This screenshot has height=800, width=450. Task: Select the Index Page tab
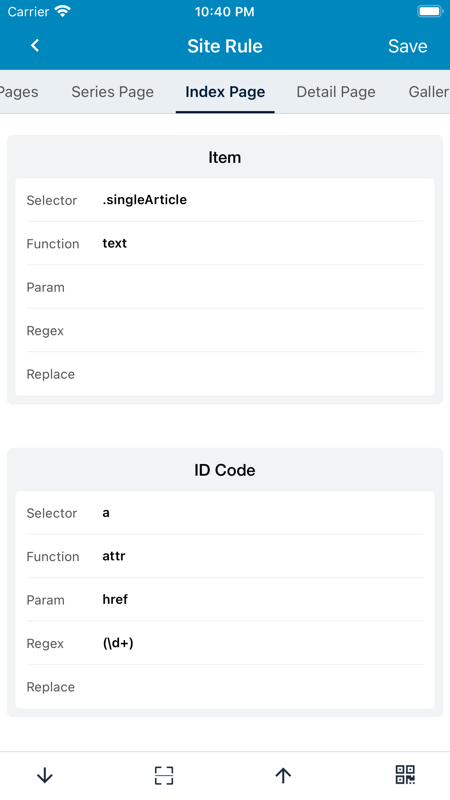pyautogui.click(x=225, y=92)
